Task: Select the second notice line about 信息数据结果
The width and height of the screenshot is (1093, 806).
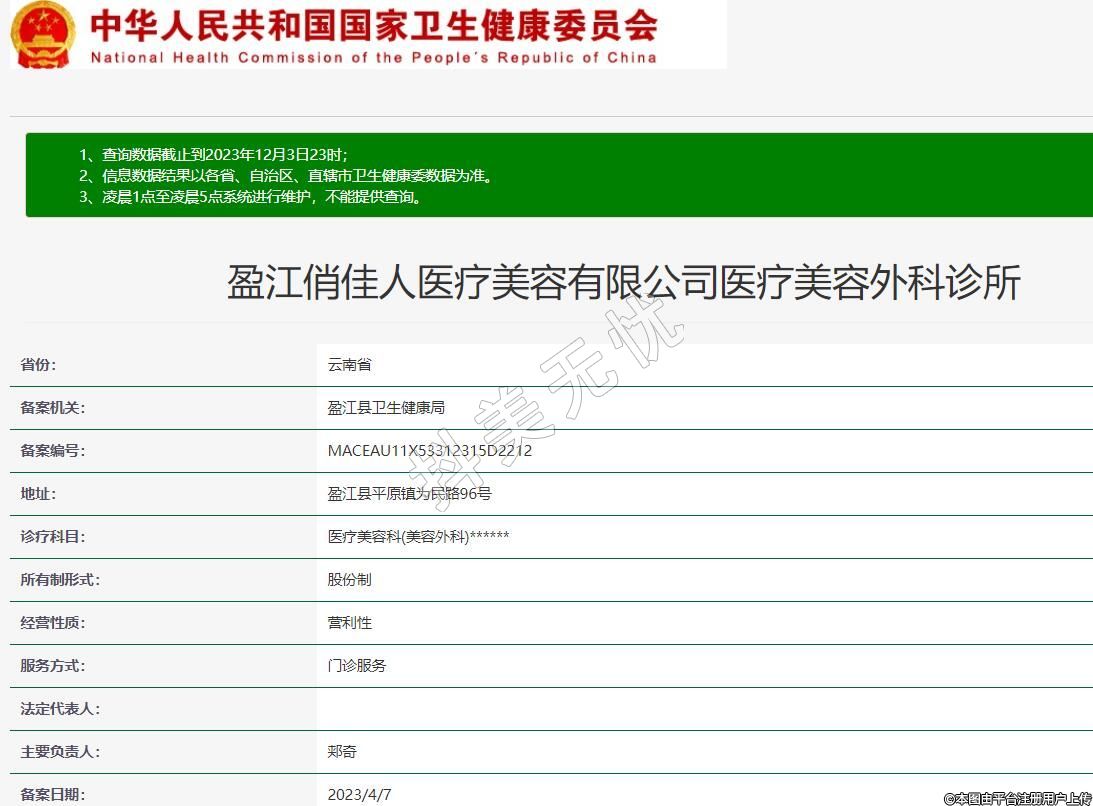Action: point(285,175)
